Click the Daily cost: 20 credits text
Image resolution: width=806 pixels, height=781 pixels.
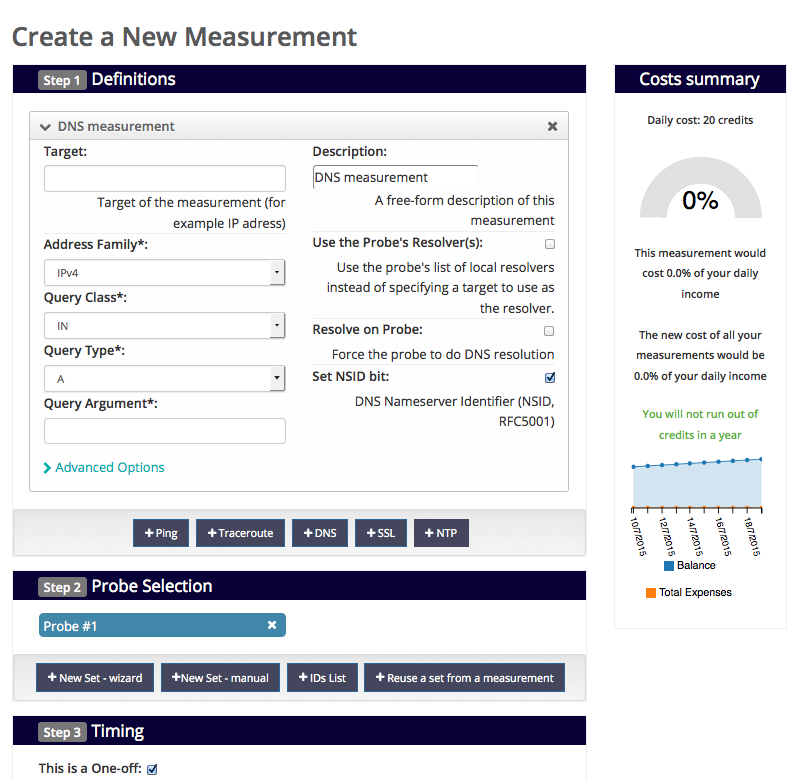[700, 120]
